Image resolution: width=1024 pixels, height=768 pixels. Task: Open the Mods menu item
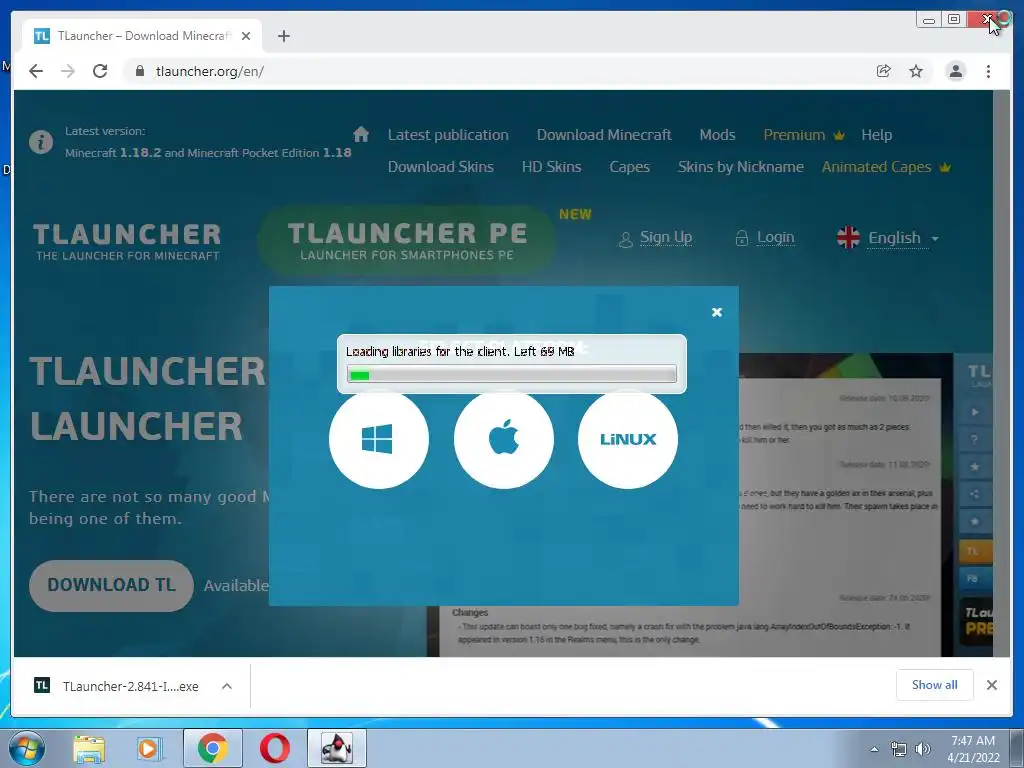[717, 135]
